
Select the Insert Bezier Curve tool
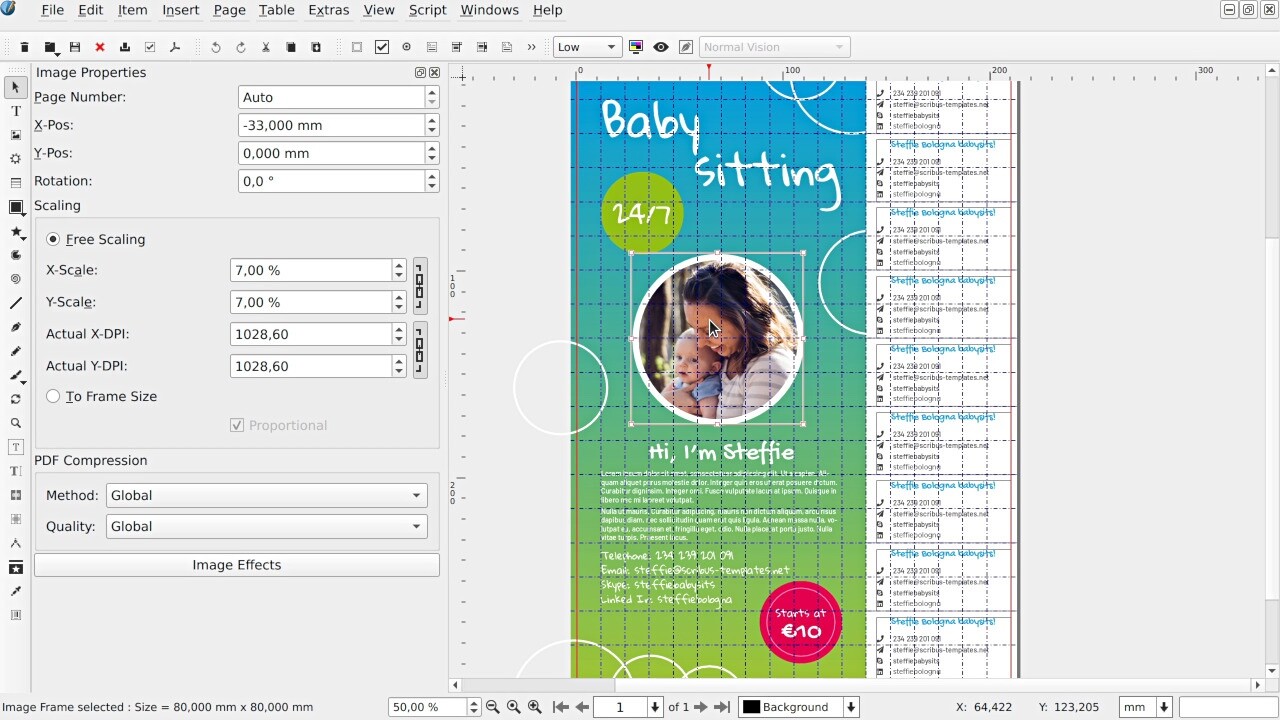click(15, 327)
